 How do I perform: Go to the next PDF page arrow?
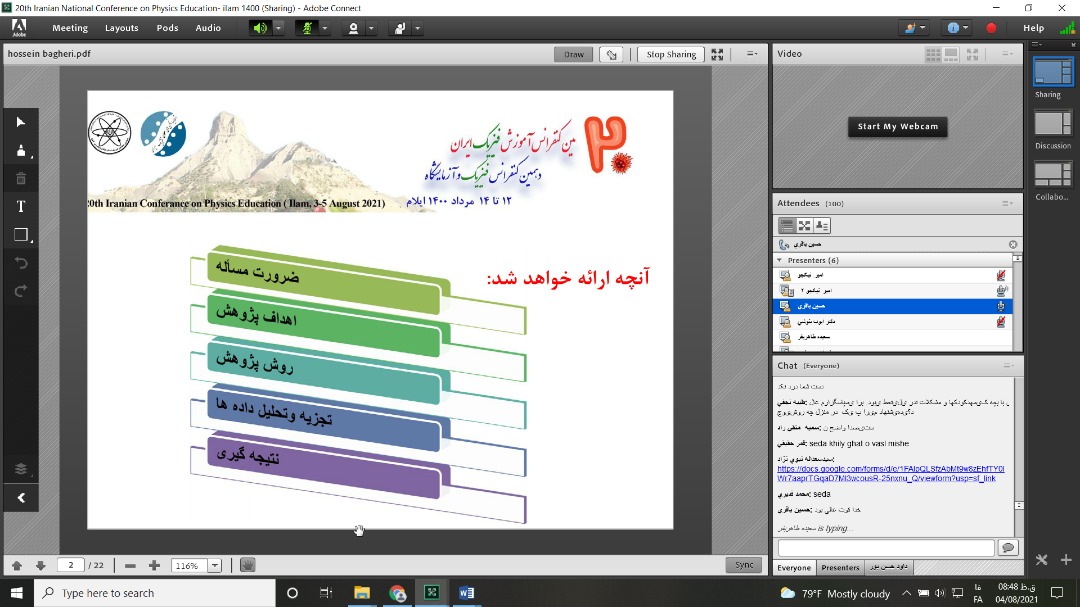[x=40, y=566]
